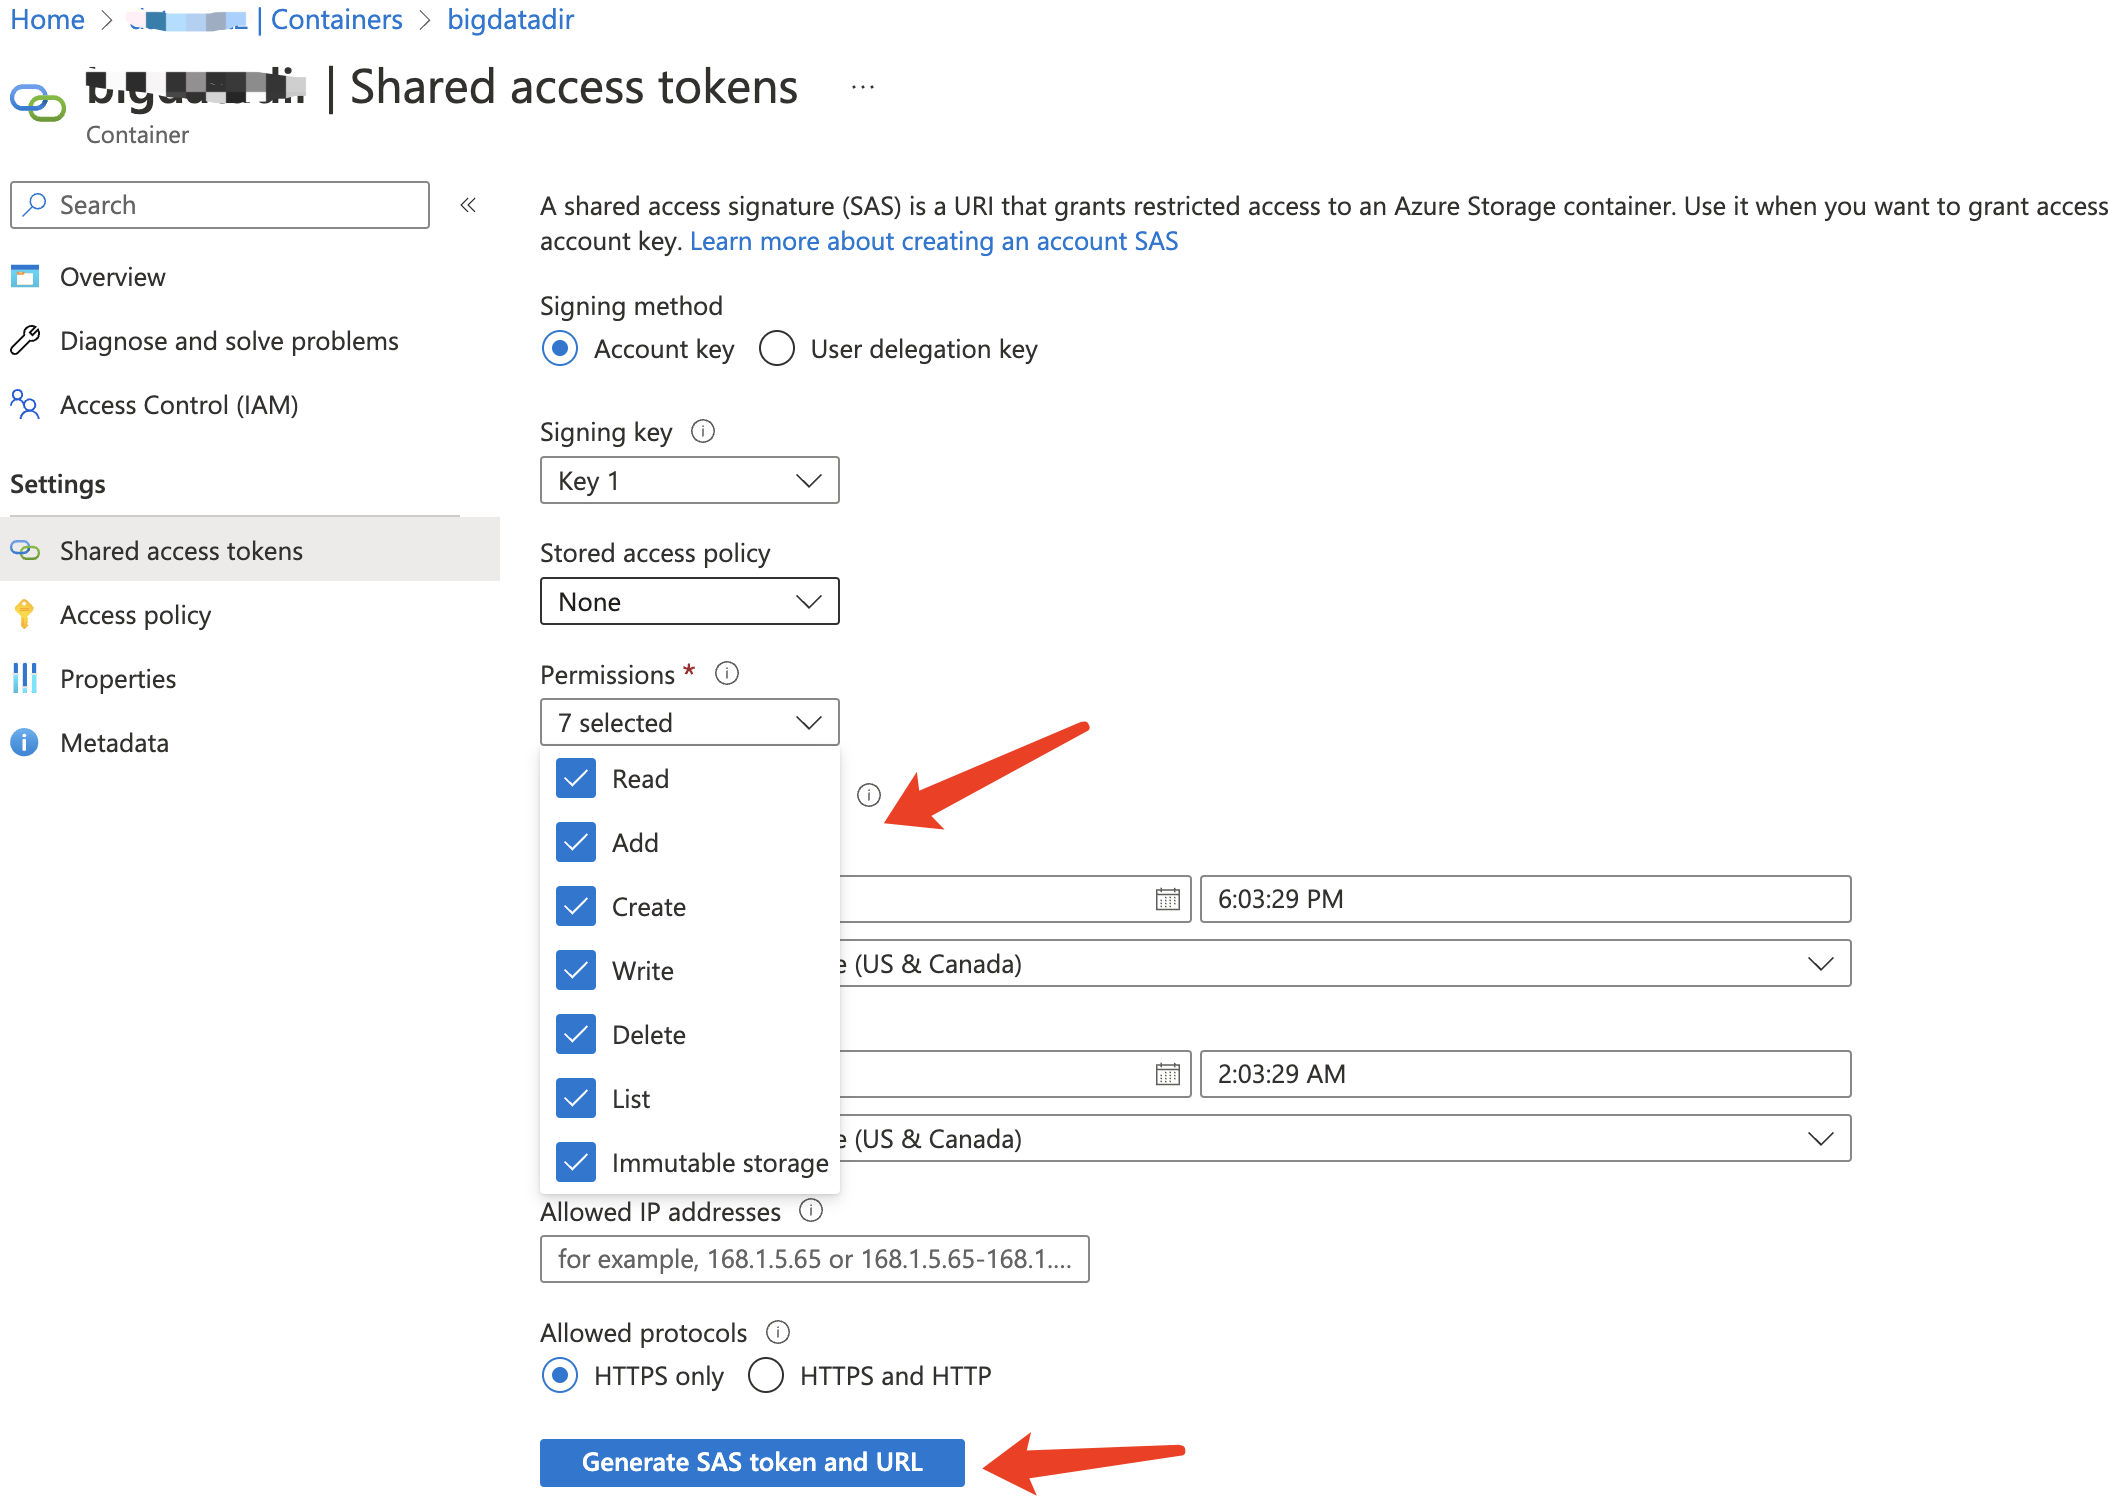Collapse the sidebar with double chevron
This screenshot has height=1510, width=2108.
[x=468, y=205]
